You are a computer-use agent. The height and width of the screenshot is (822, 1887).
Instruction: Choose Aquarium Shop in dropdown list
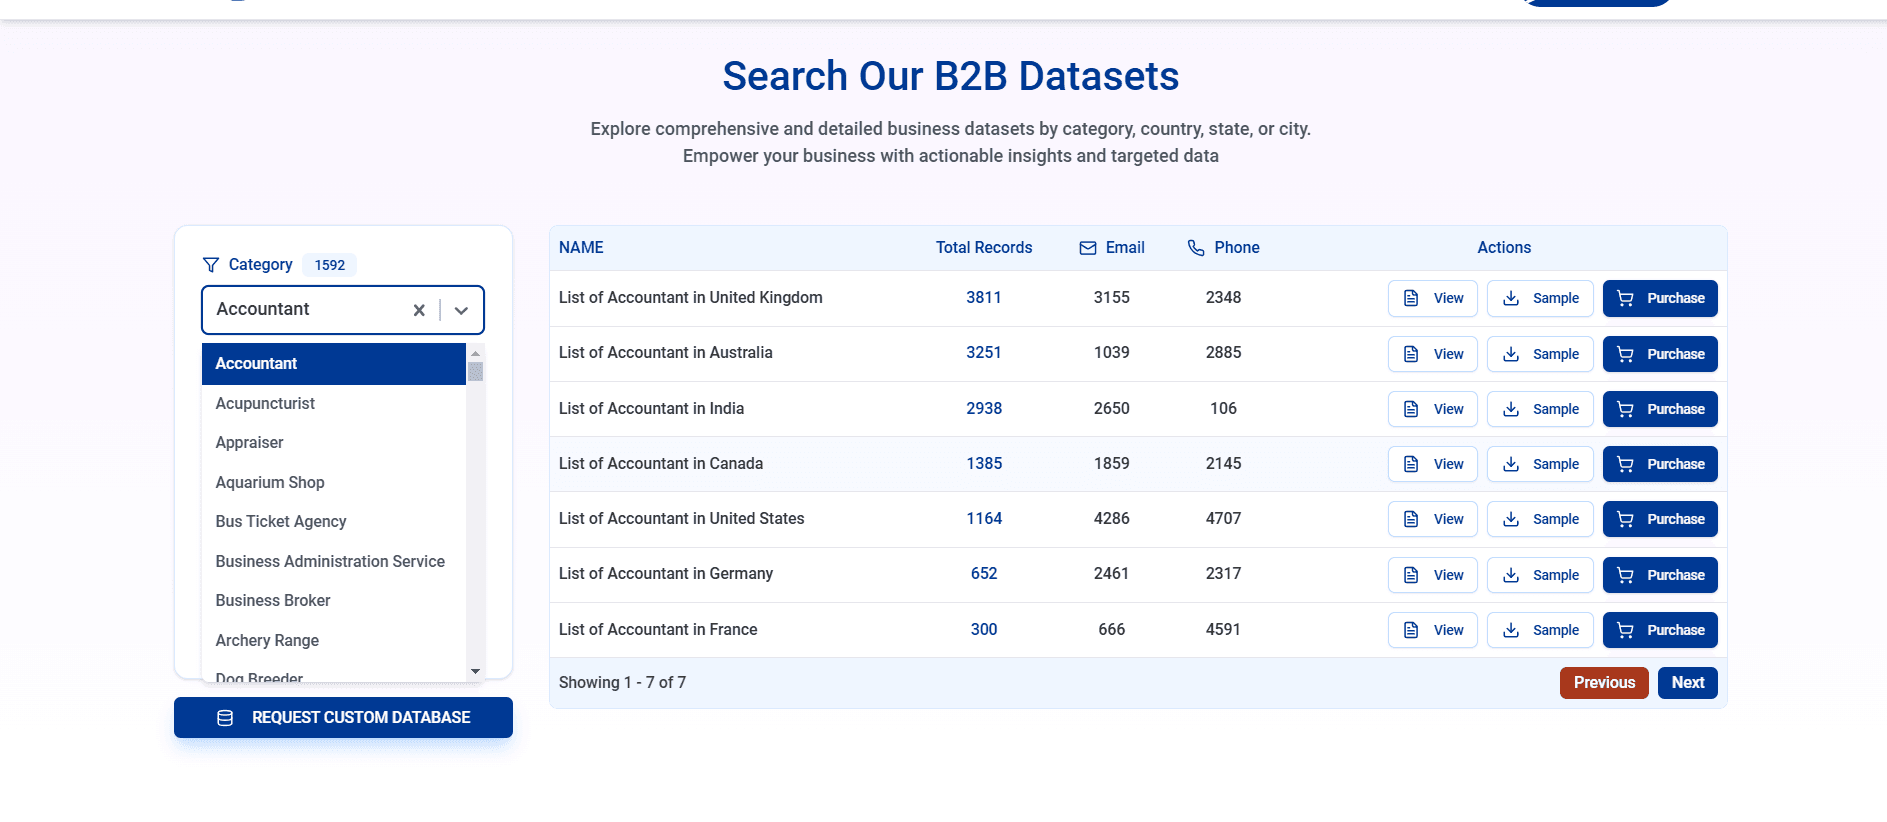[x=270, y=482]
